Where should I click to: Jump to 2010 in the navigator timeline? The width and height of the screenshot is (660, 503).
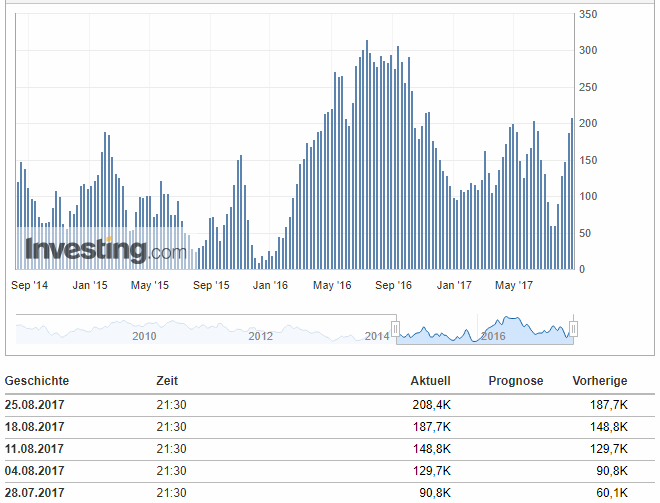tap(145, 336)
